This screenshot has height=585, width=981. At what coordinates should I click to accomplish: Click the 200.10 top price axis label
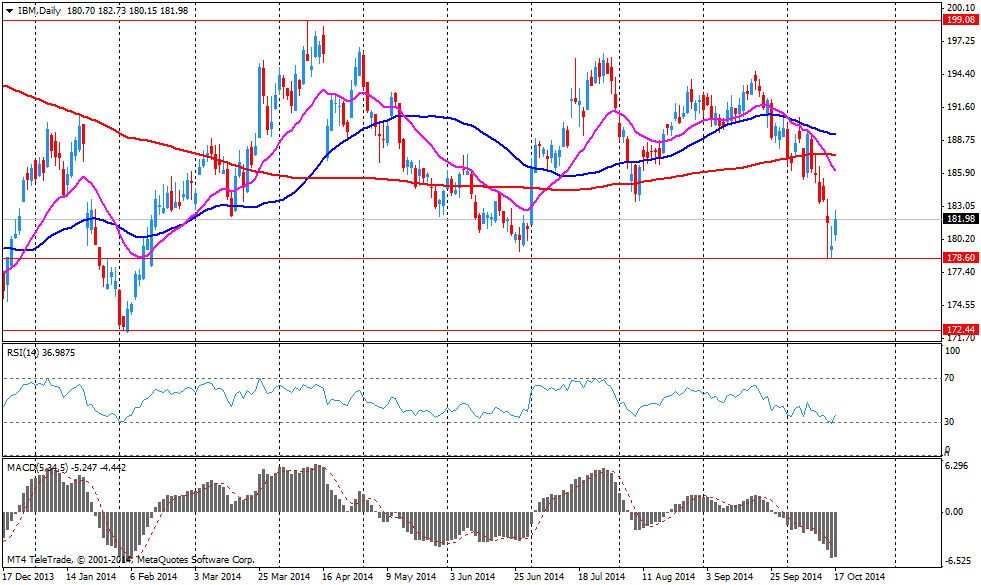coord(959,6)
